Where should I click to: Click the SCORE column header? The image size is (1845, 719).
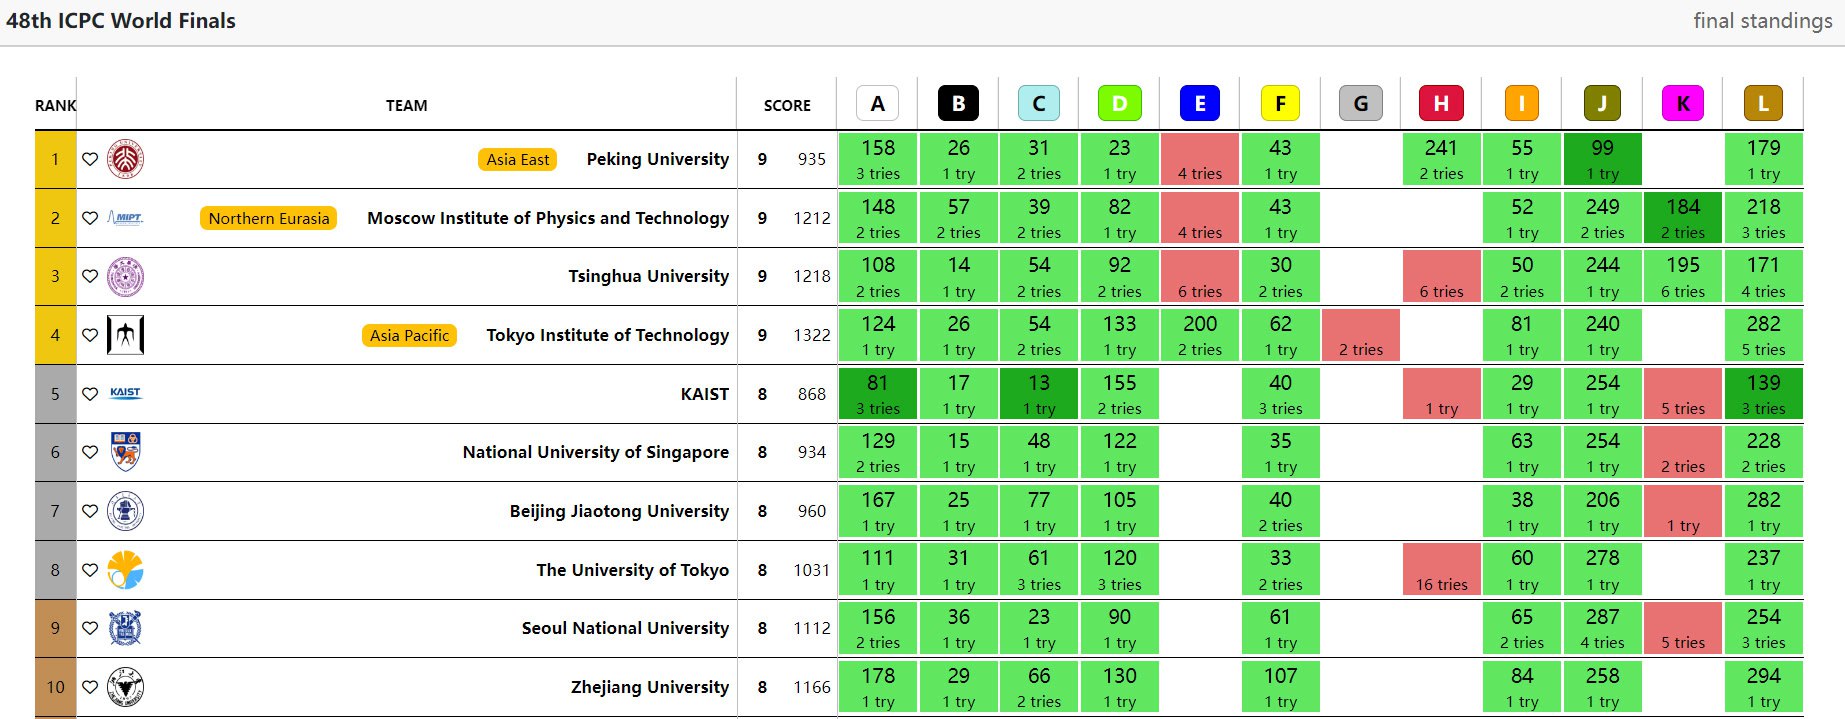[788, 105]
